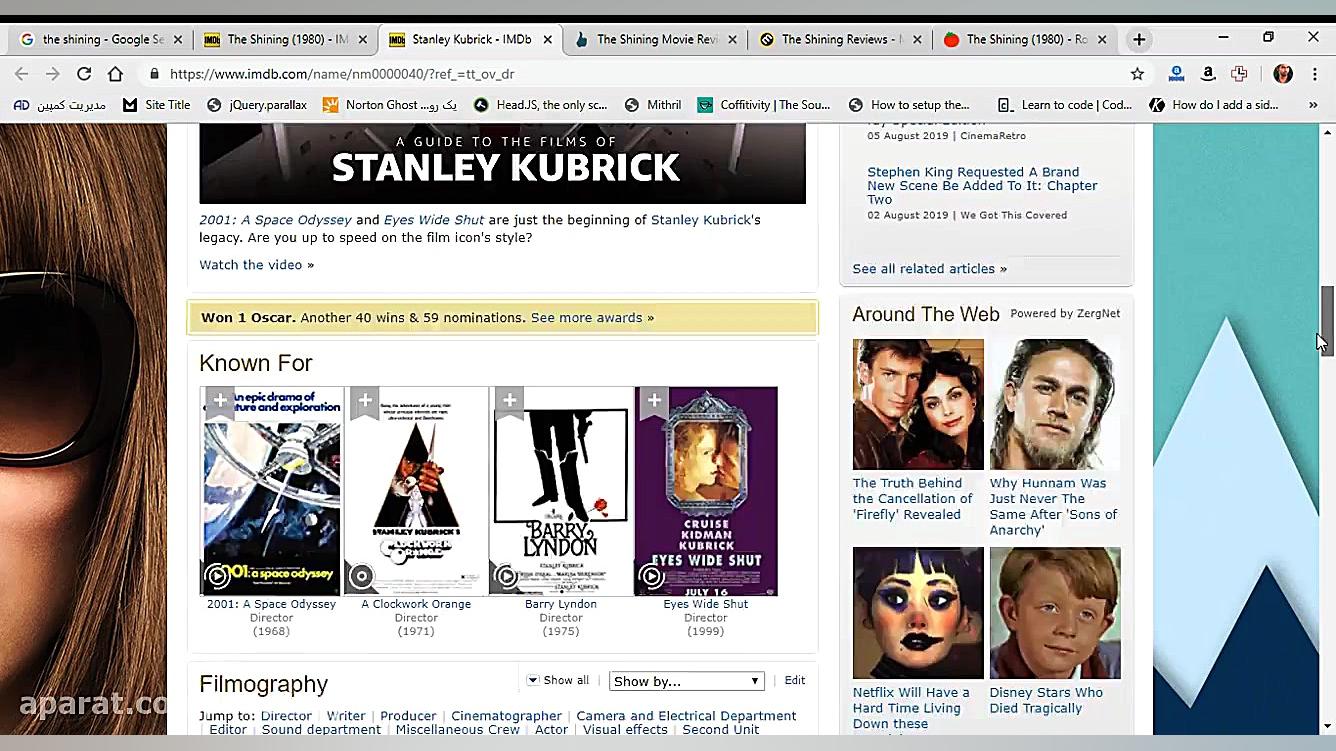Open the Norton Ghost bookmark
Image resolution: width=1336 pixels, height=751 pixels.
coord(390,105)
